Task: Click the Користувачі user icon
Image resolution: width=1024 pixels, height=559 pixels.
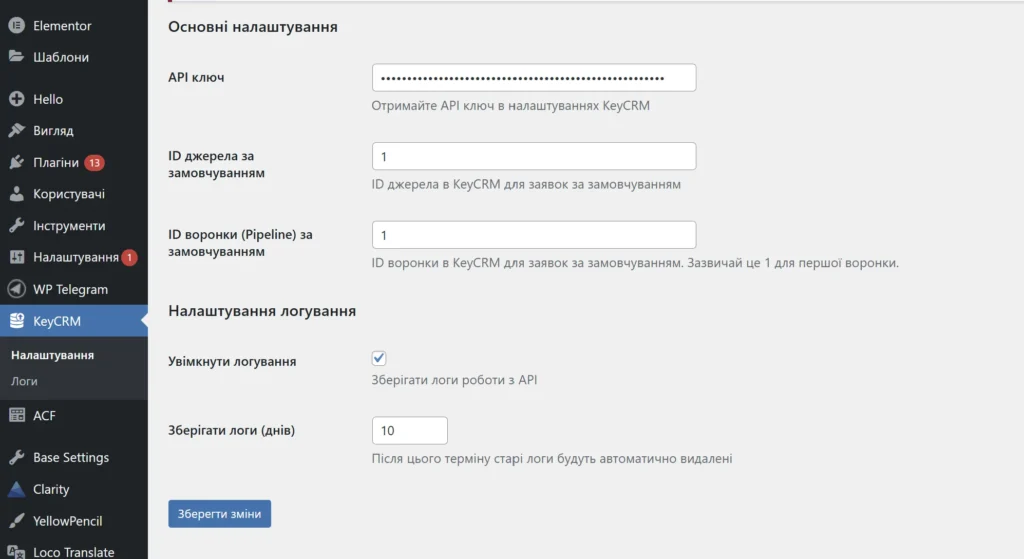Action: tap(16, 194)
